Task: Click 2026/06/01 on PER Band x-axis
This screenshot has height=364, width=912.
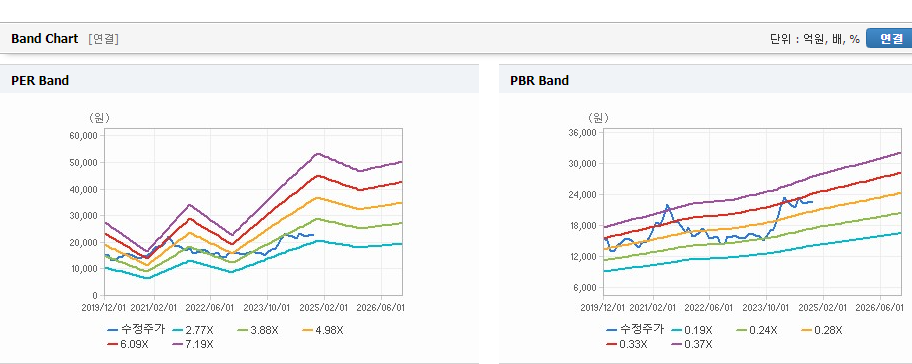Action: 380,307
